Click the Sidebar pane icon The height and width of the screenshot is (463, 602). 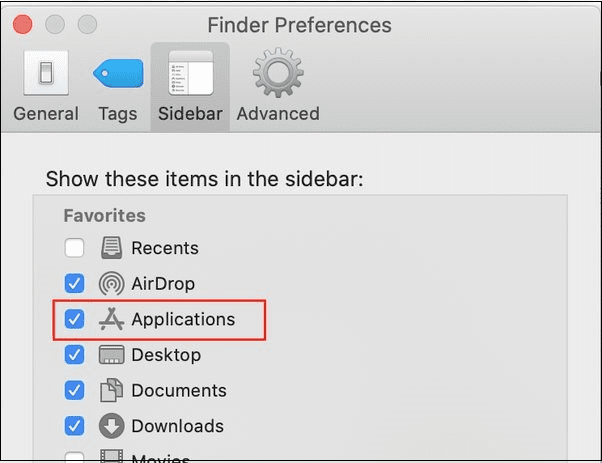click(x=190, y=73)
